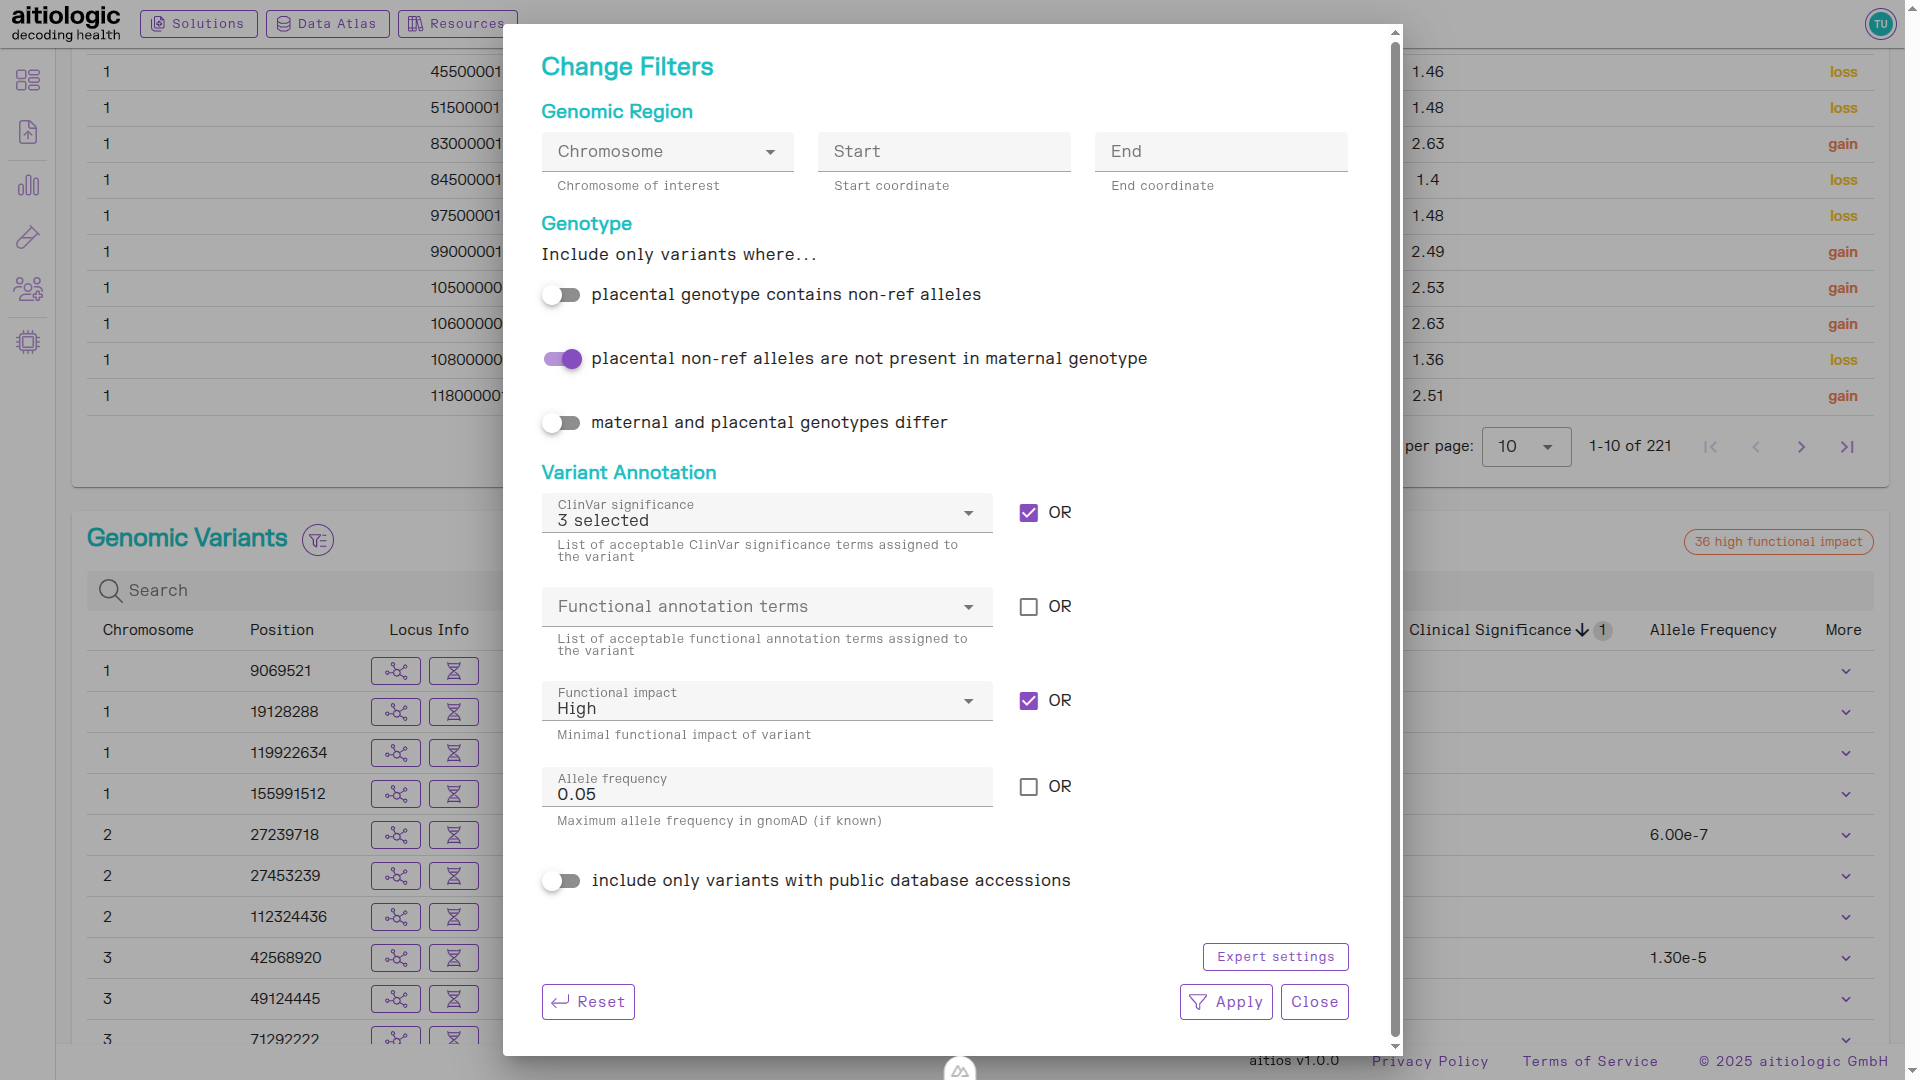This screenshot has width=1920, height=1080.
Task: Check the OR box next to Functional annotation terms
Action: tap(1028, 606)
